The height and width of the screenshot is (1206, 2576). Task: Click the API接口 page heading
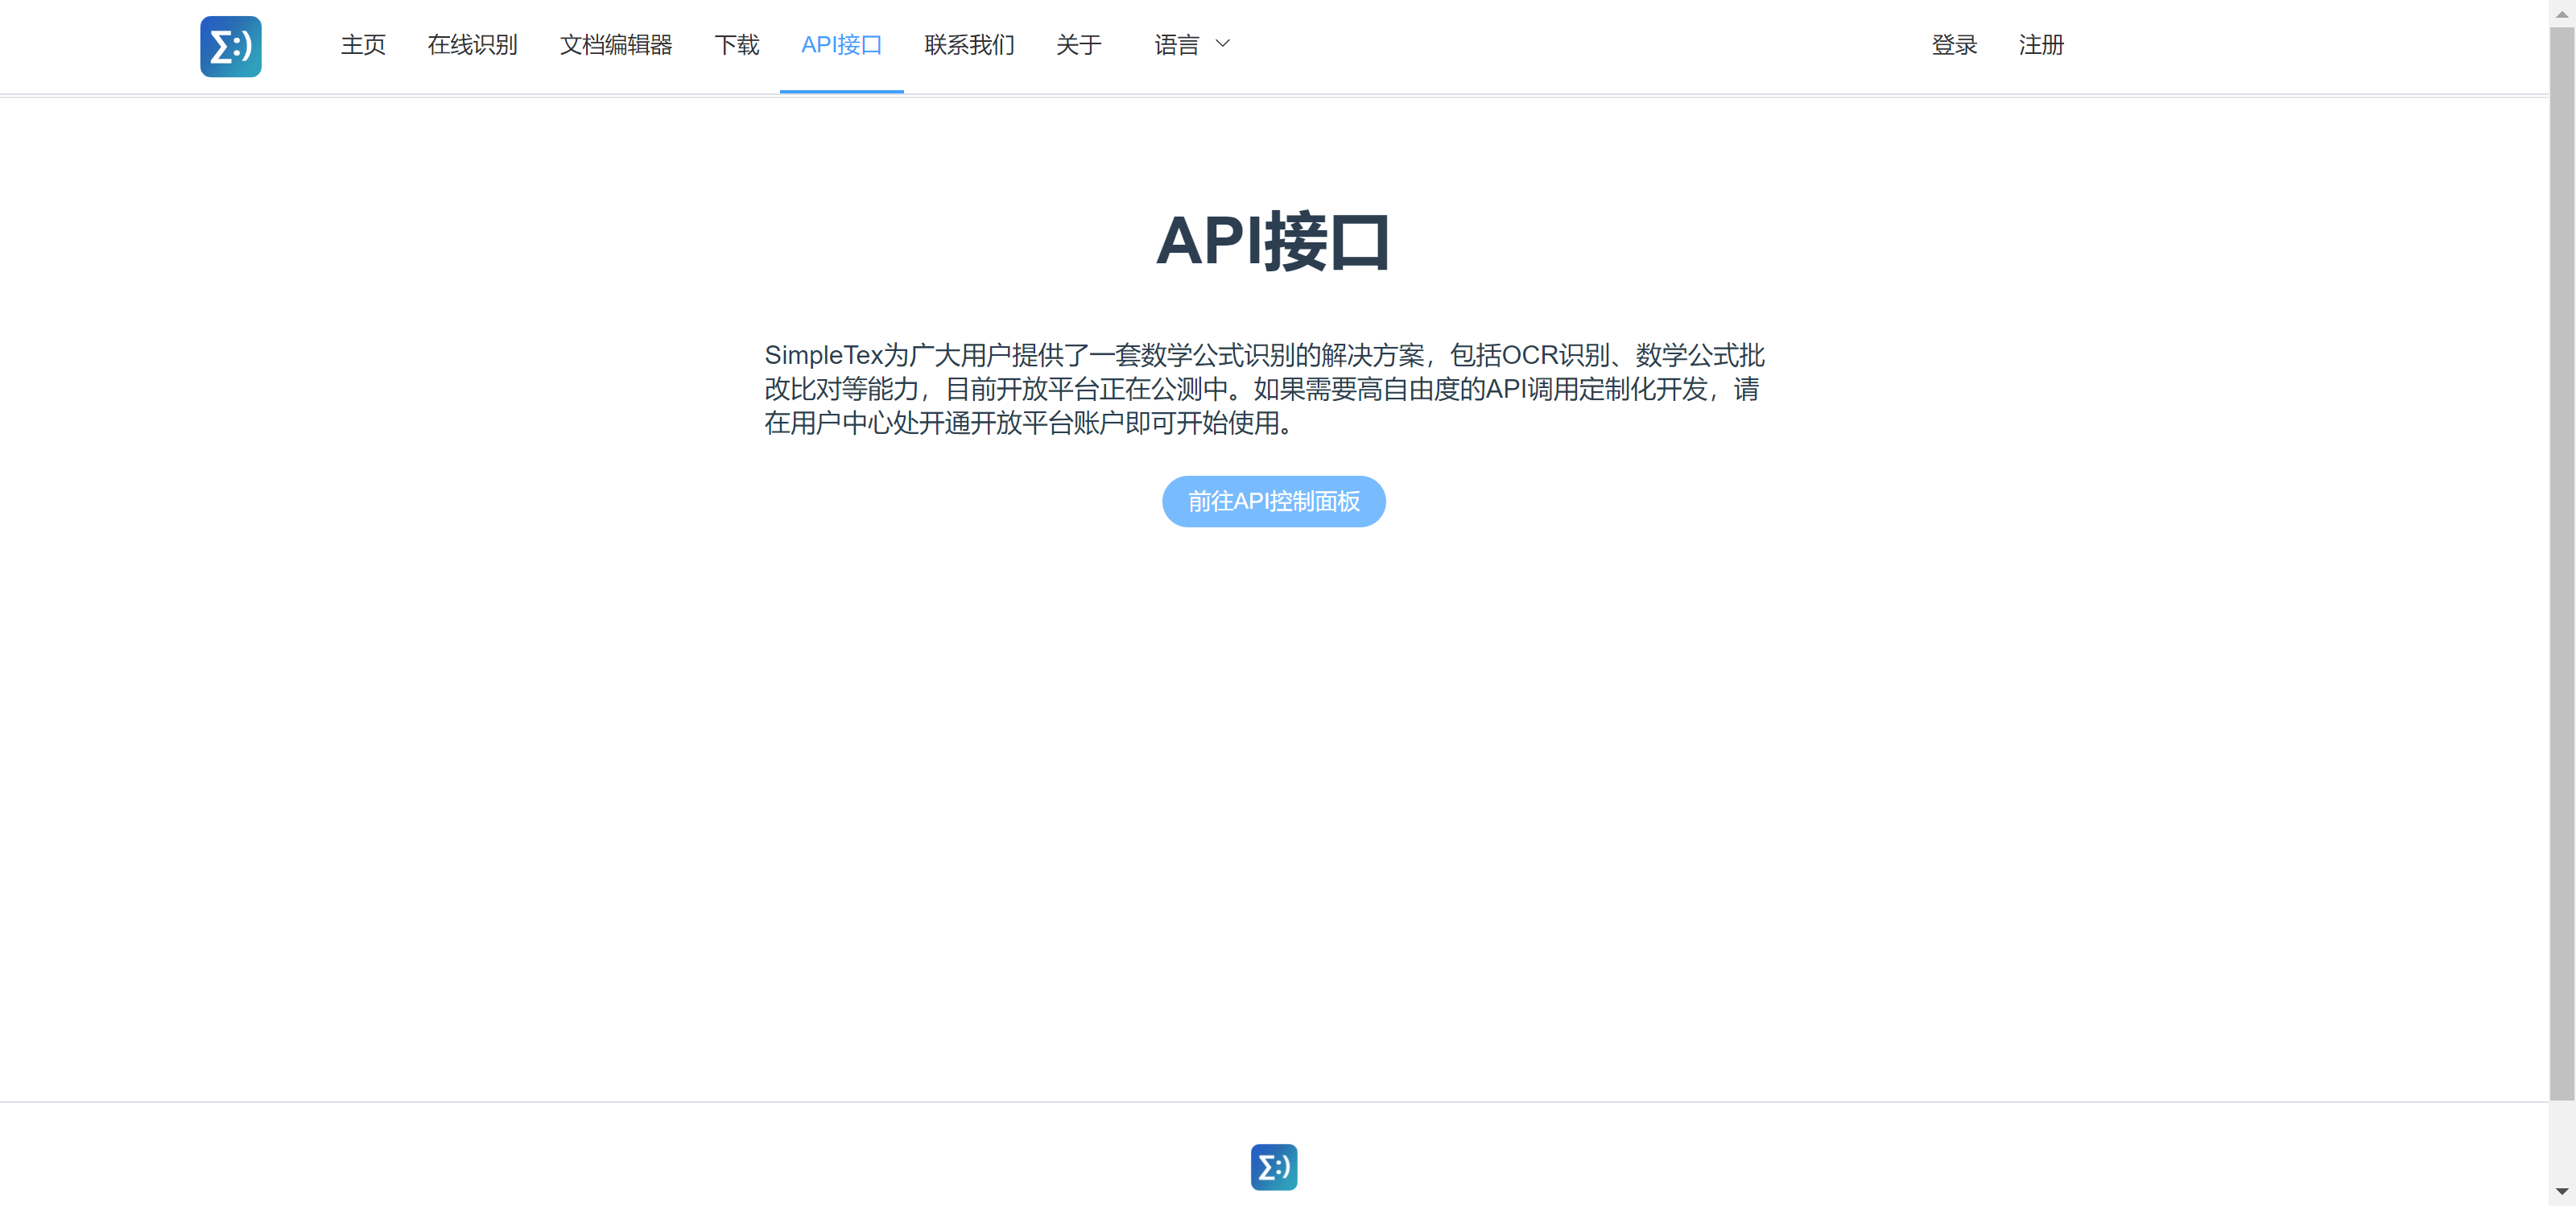(x=1272, y=241)
